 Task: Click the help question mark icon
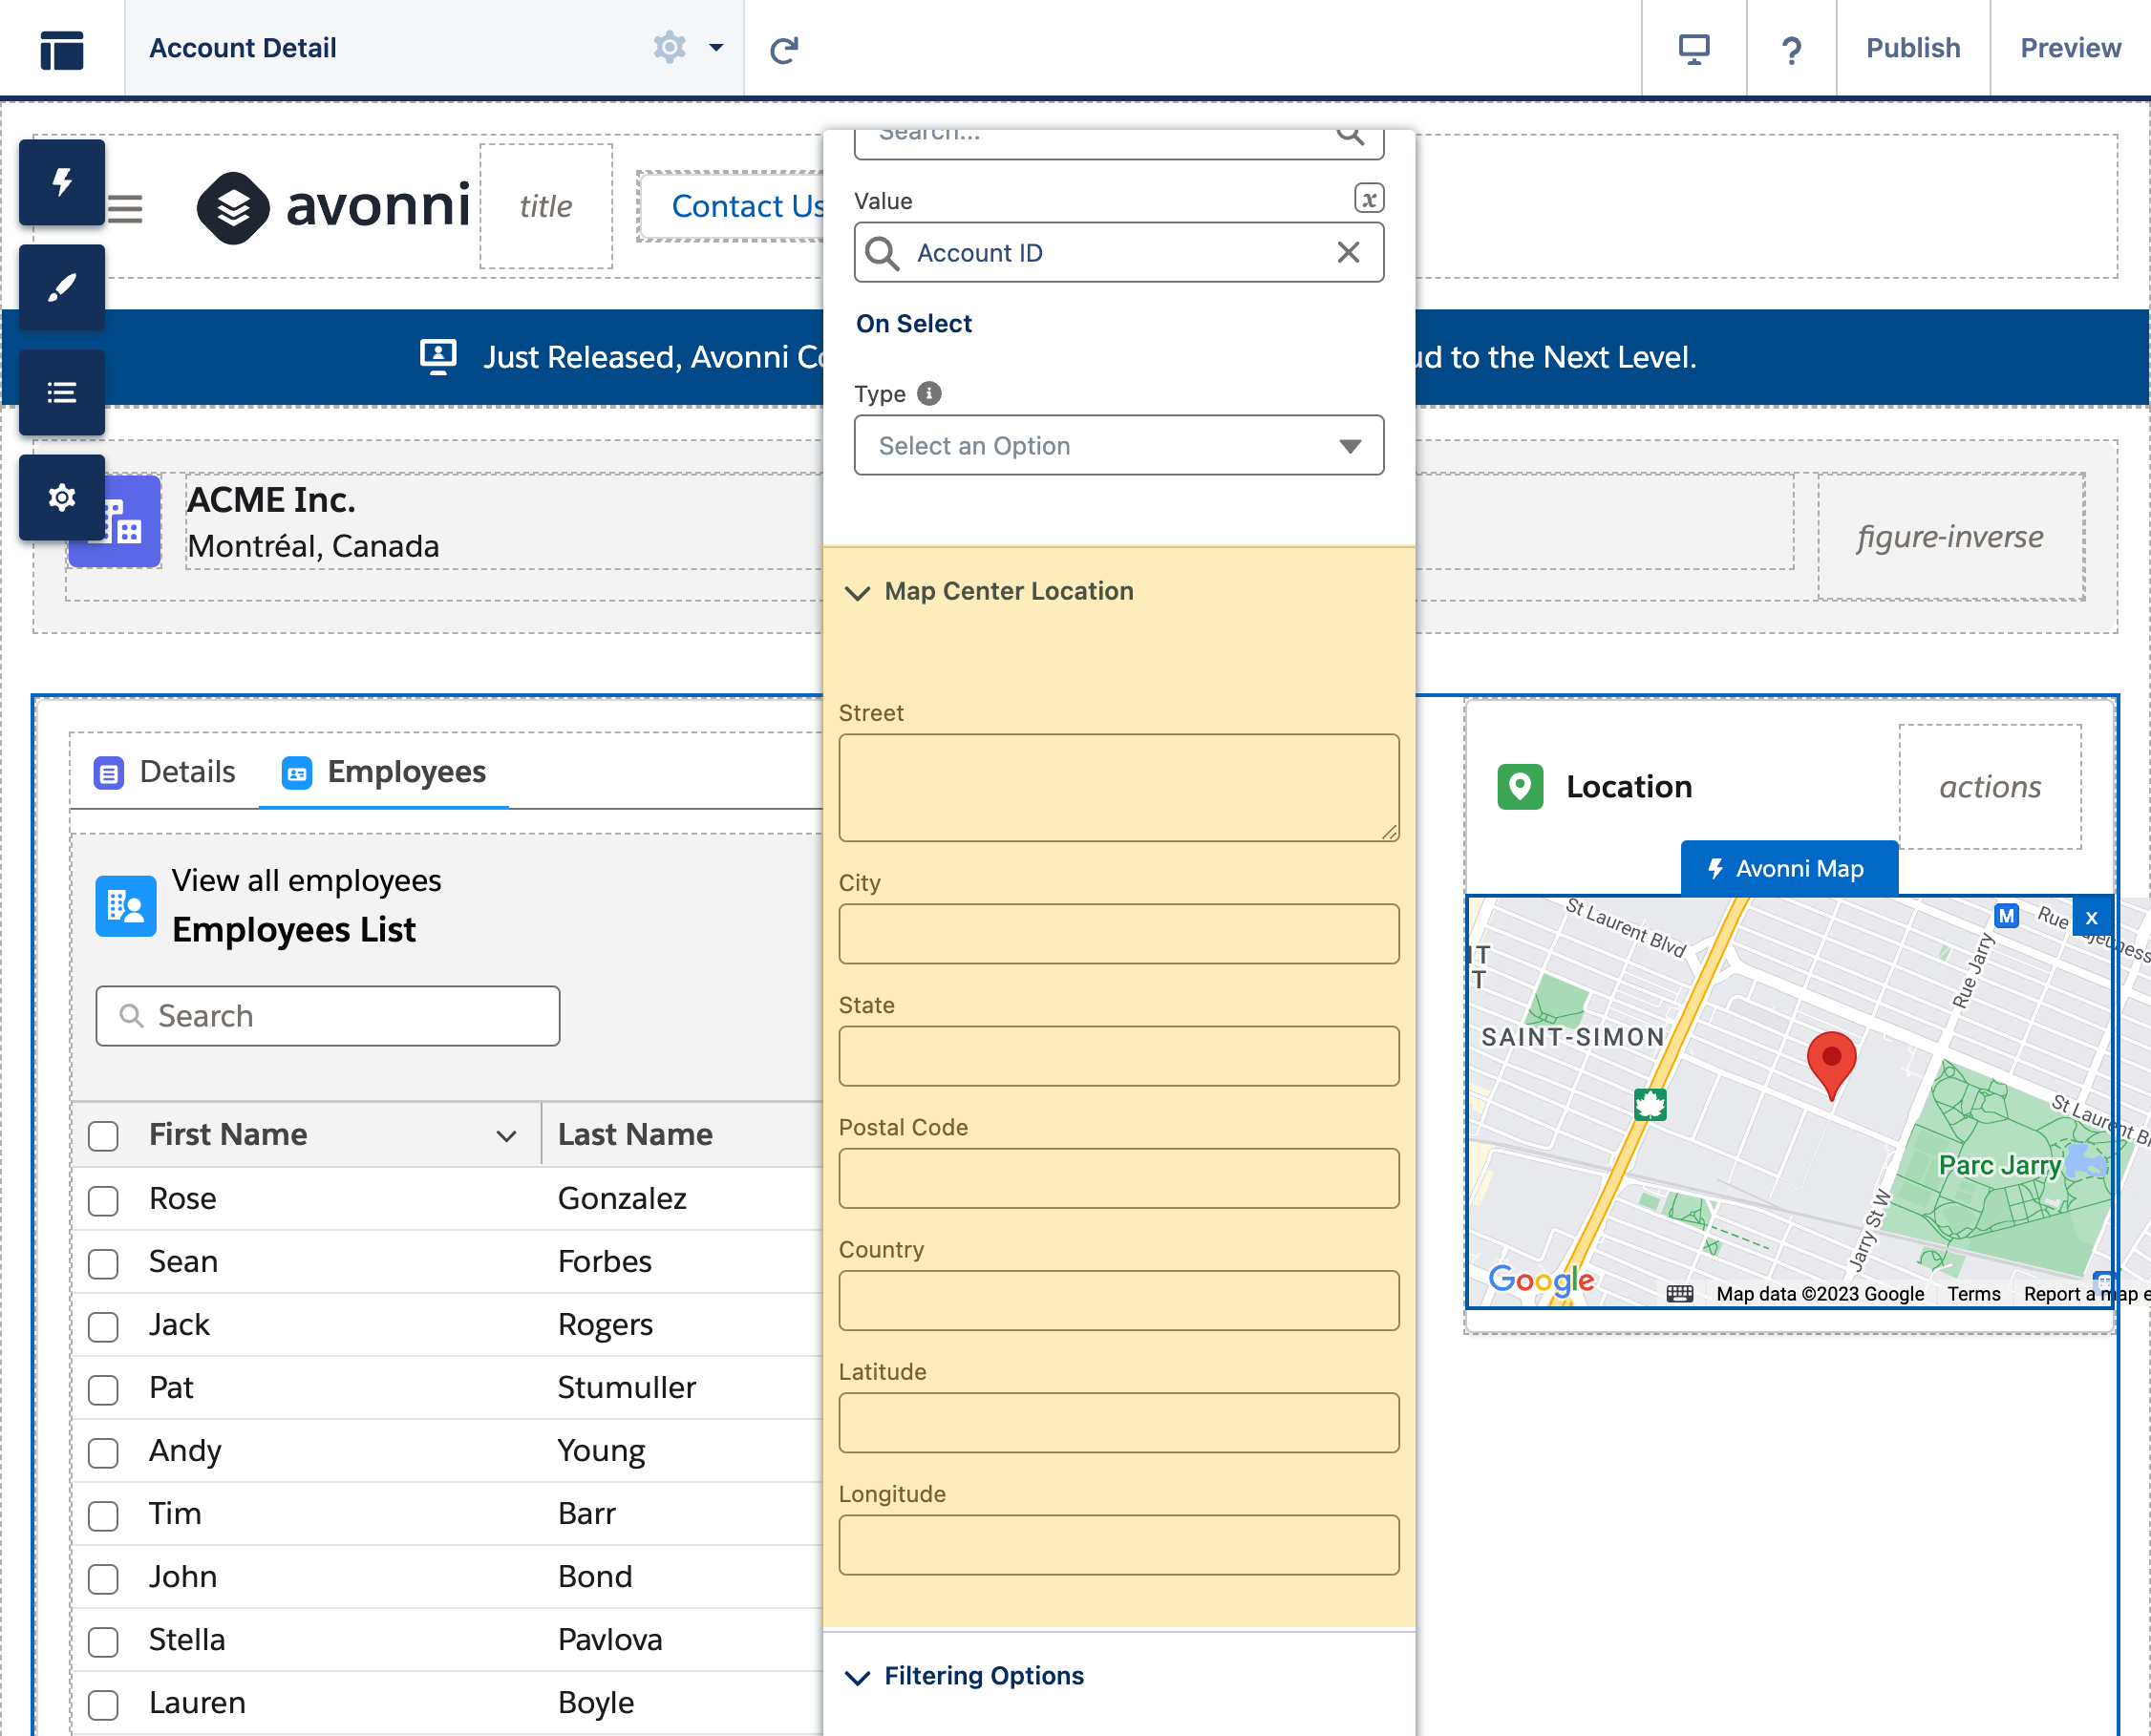(x=1791, y=48)
